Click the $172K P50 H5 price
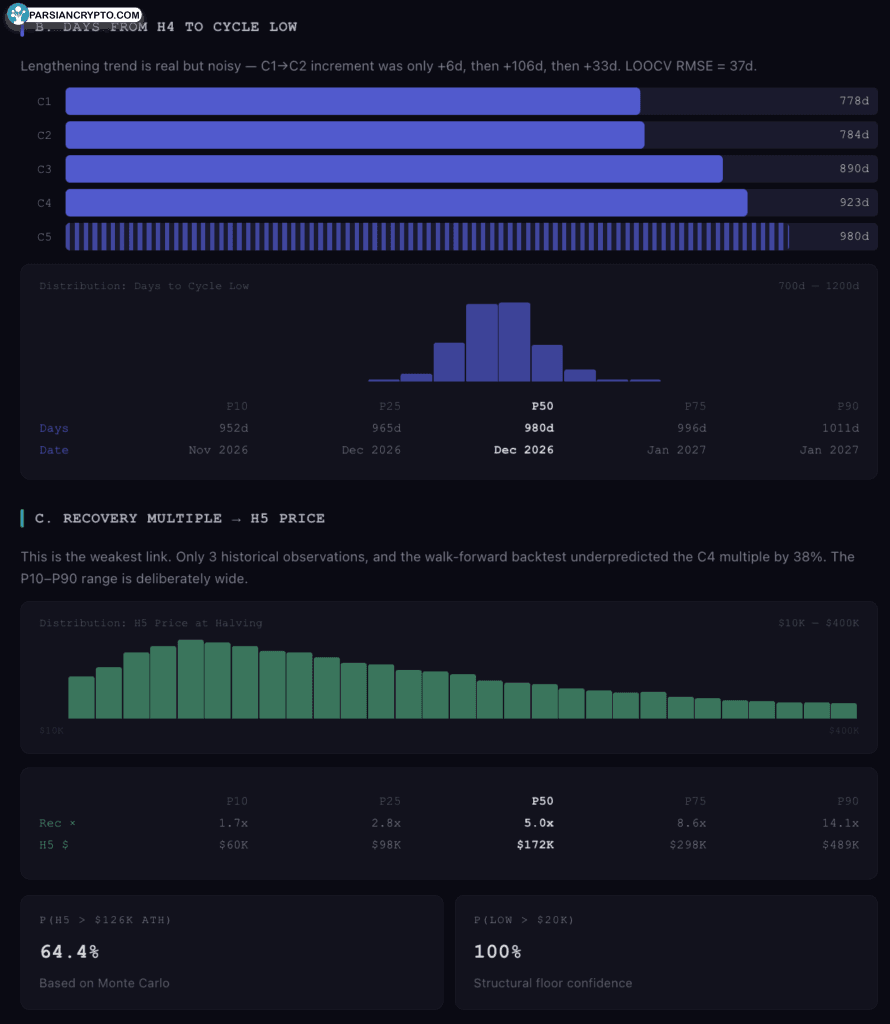The image size is (890, 1024). pos(535,845)
